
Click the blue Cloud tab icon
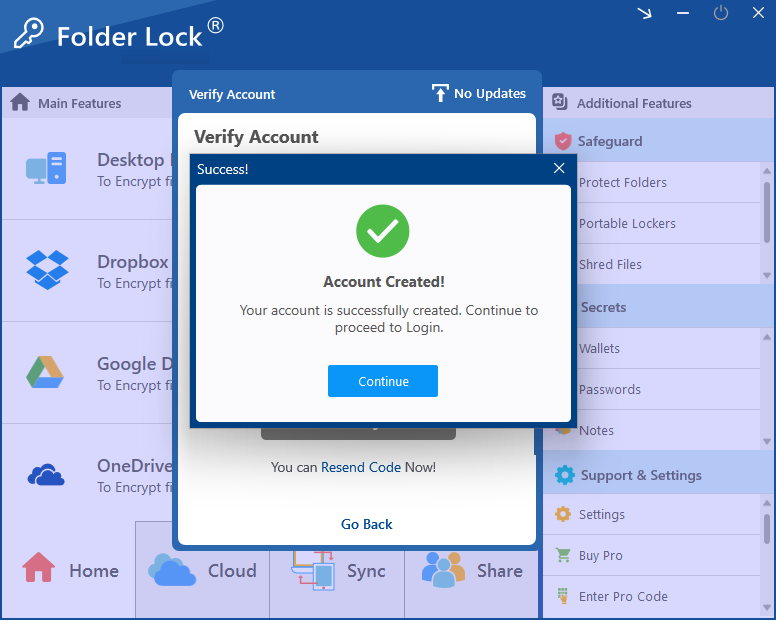[172, 570]
